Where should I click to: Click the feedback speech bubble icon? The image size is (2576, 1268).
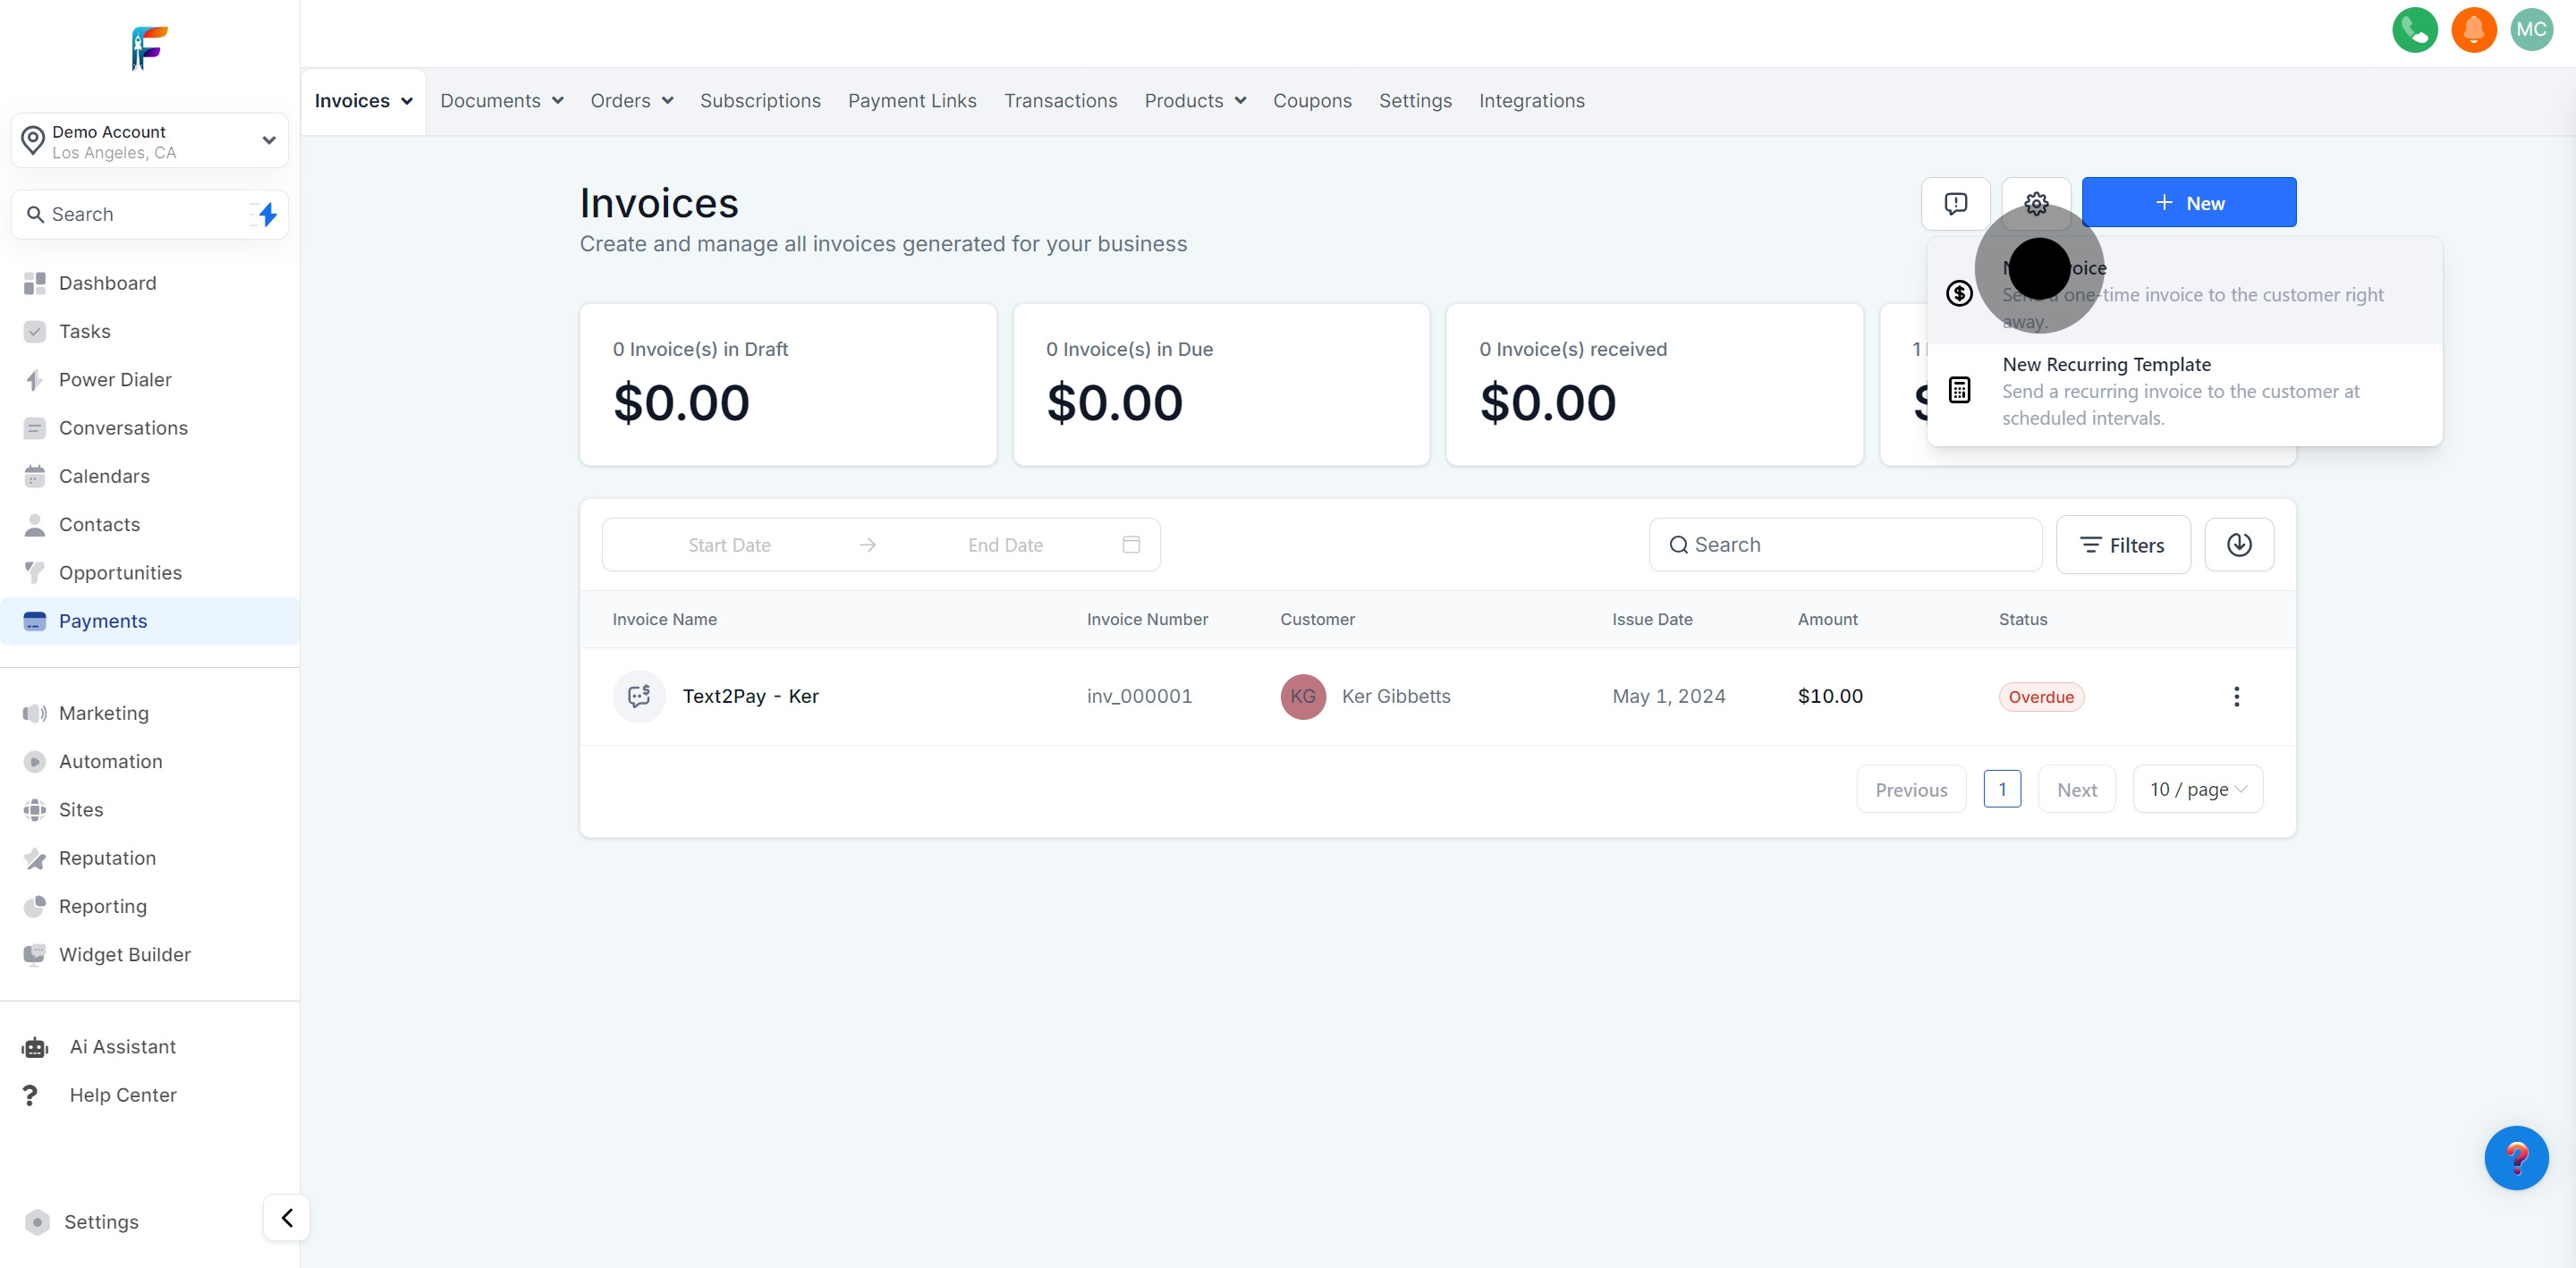click(x=1955, y=204)
